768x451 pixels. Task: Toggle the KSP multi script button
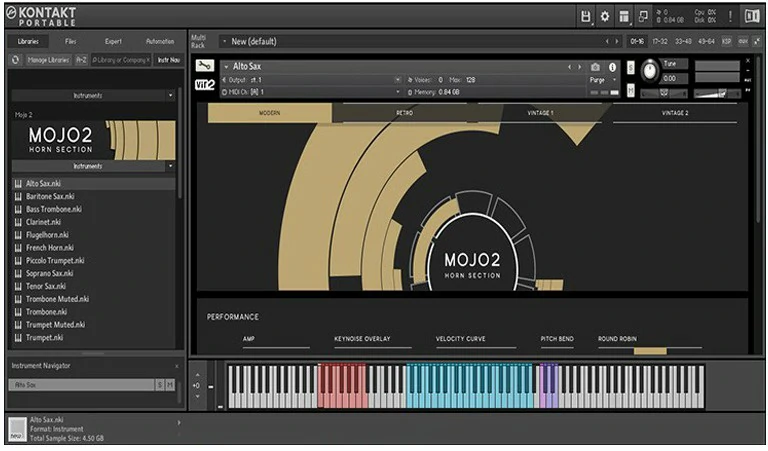[726, 42]
